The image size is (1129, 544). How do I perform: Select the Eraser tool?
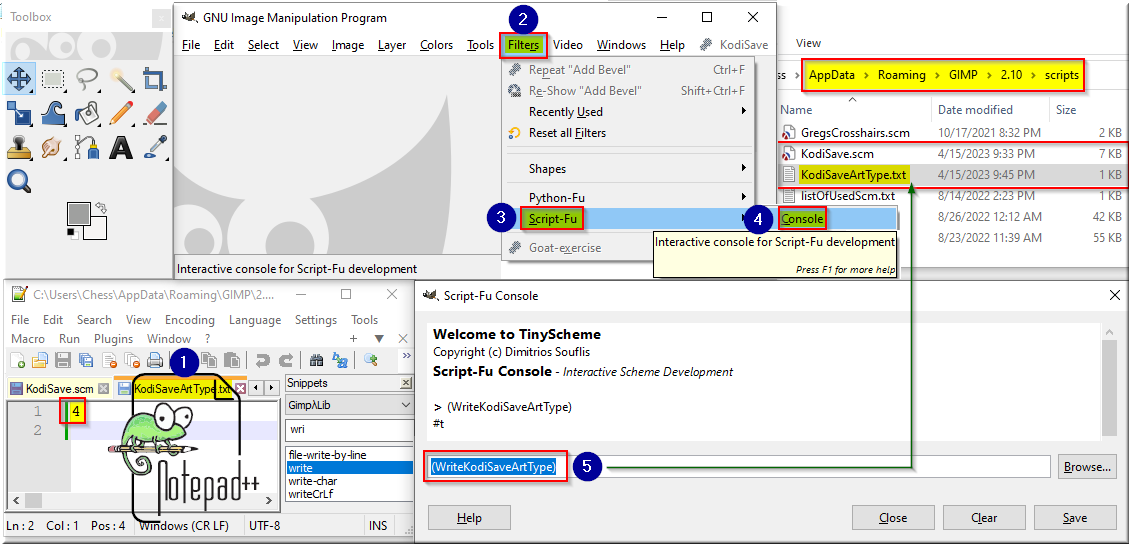[154, 113]
